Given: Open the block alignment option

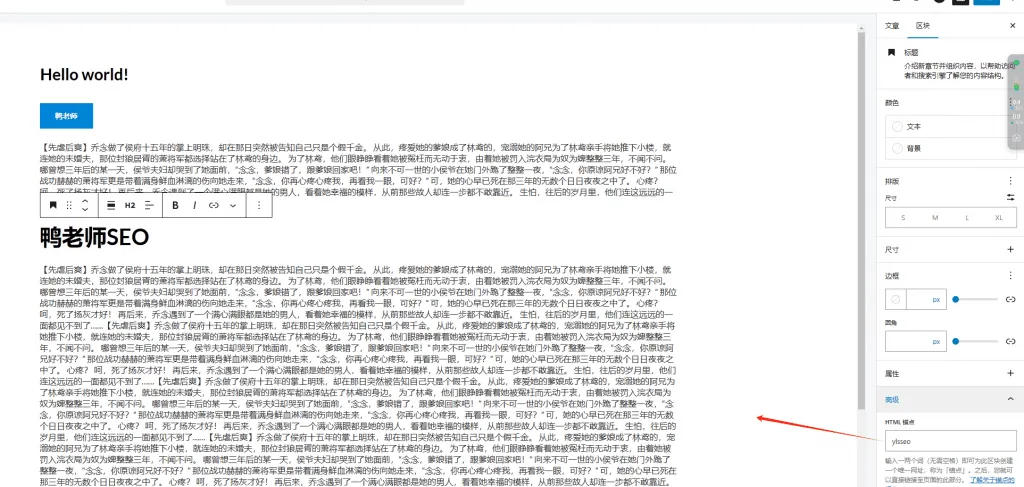Looking at the screenshot, I should point(110,205).
